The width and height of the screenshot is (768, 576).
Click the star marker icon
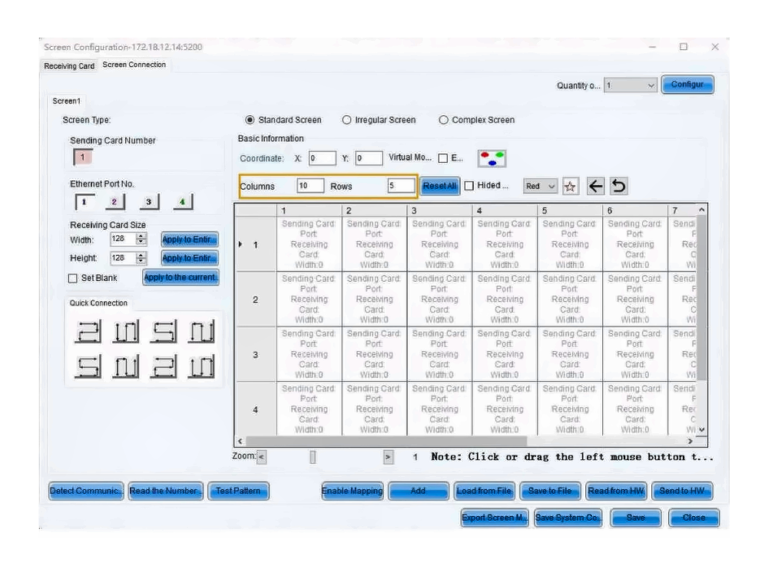point(570,186)
